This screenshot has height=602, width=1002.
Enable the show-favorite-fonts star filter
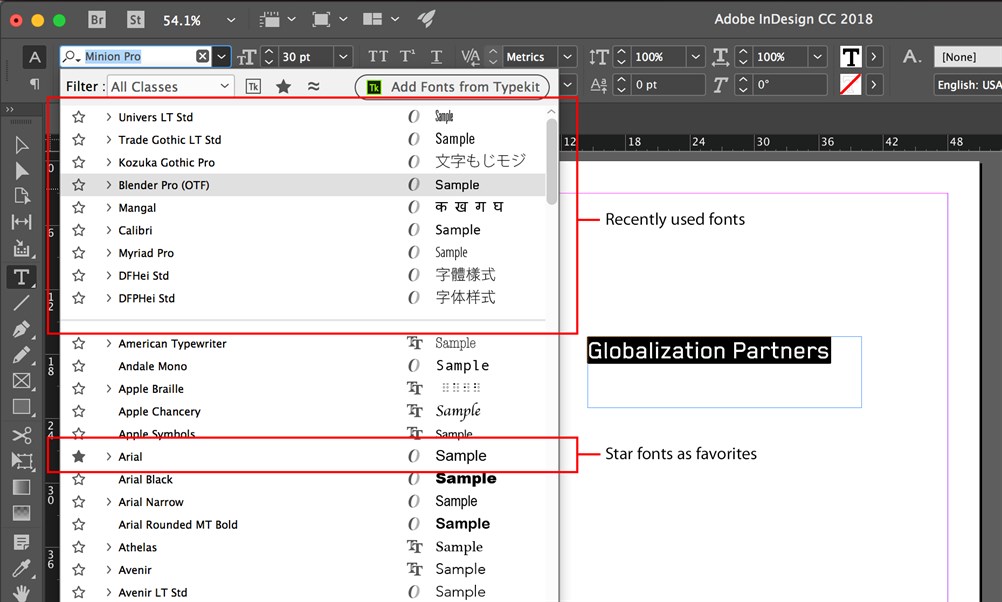(x=283, y=86)
